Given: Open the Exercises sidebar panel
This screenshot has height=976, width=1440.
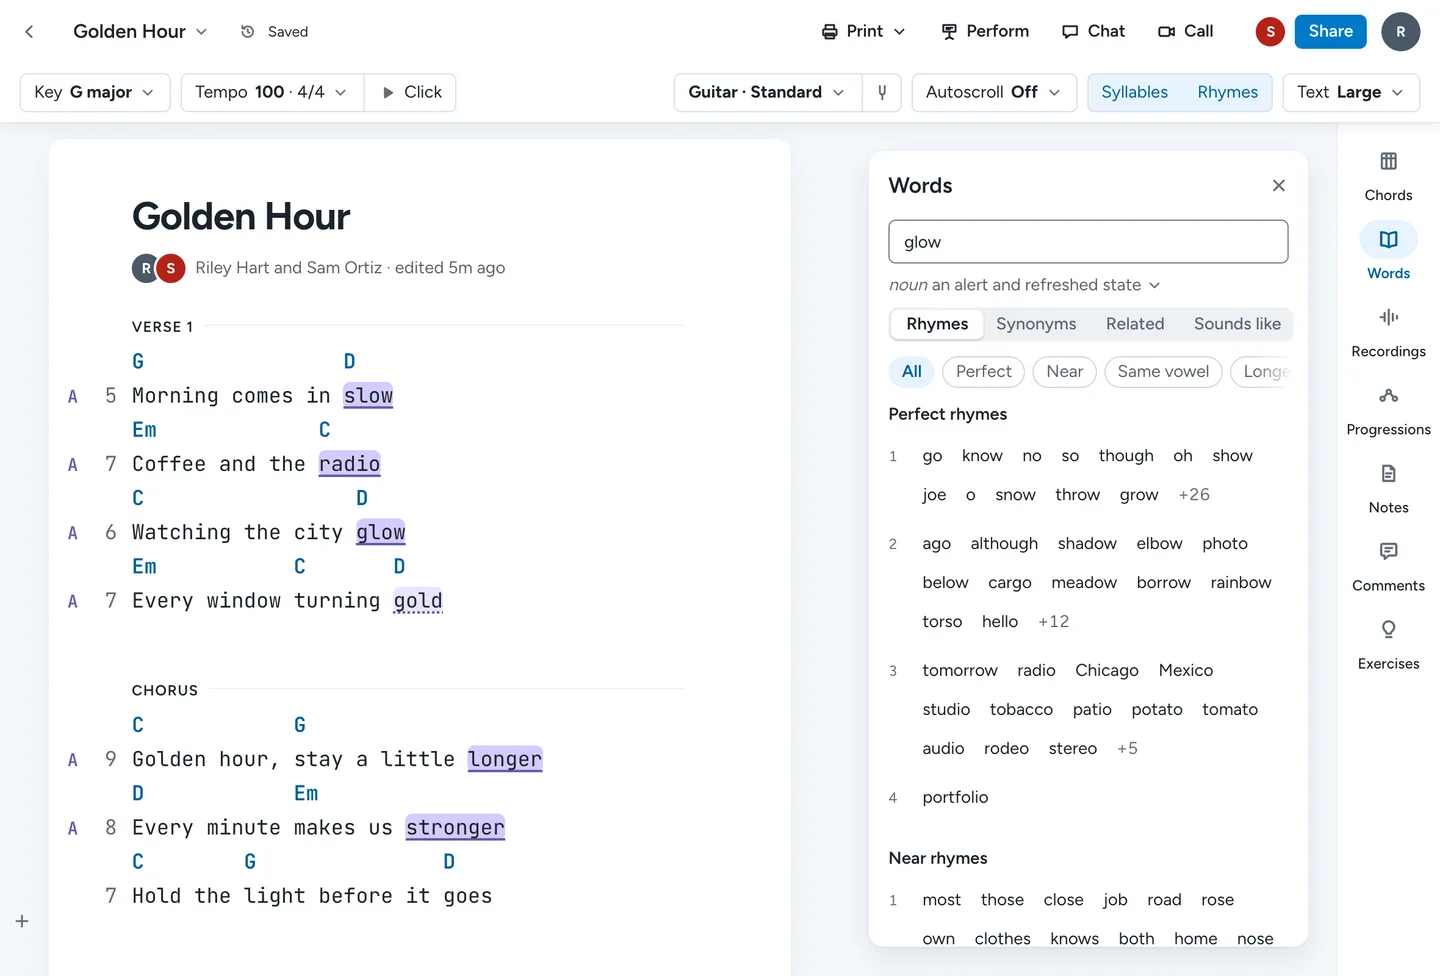Looking at the screenshot, I should point(1388,644).
